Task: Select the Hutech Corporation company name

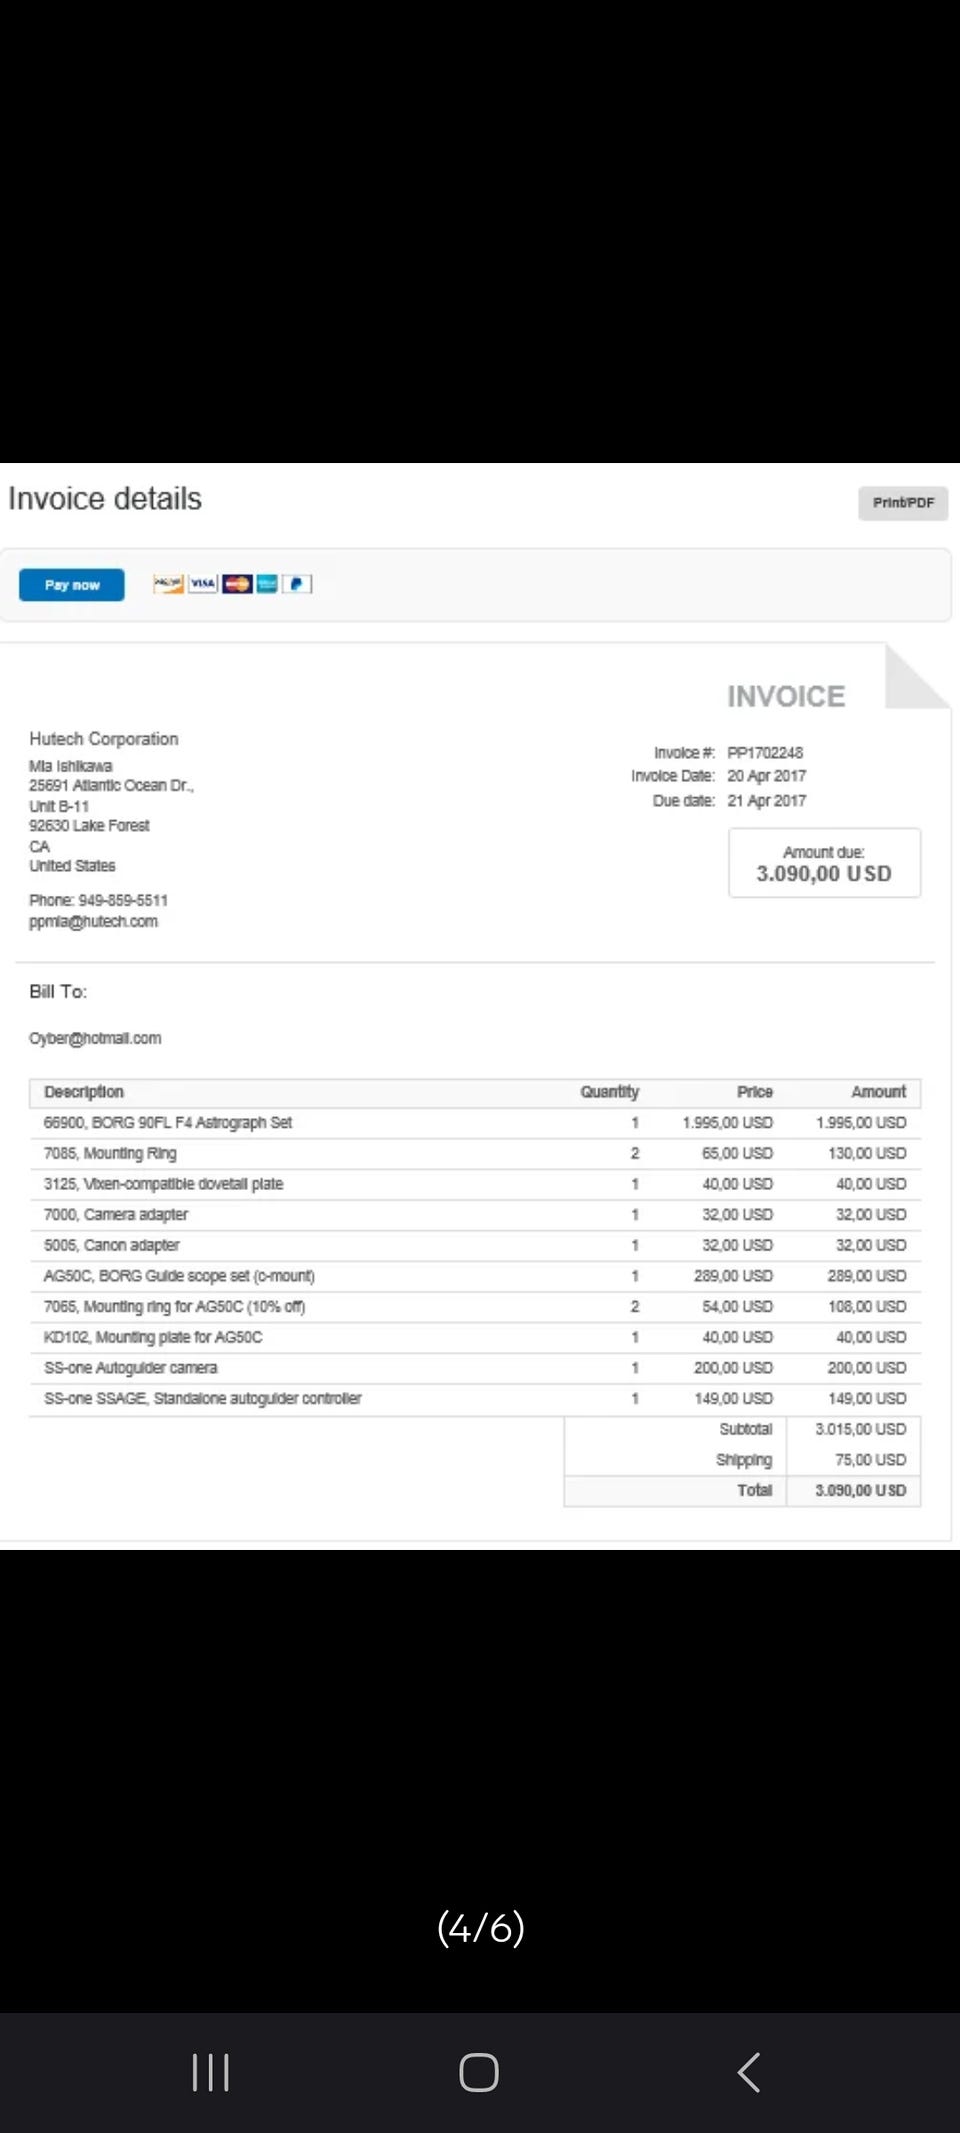Action: (x=104, y=739)
